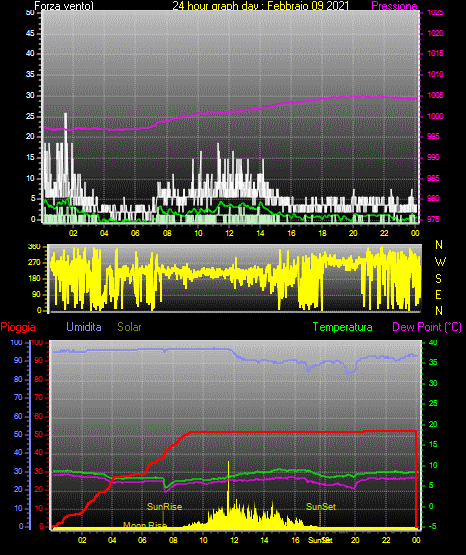This screenshot has width=466, height=555.
Task: Click the N compass letter at the top of the wind direction scale
Action: click(439, 245)
